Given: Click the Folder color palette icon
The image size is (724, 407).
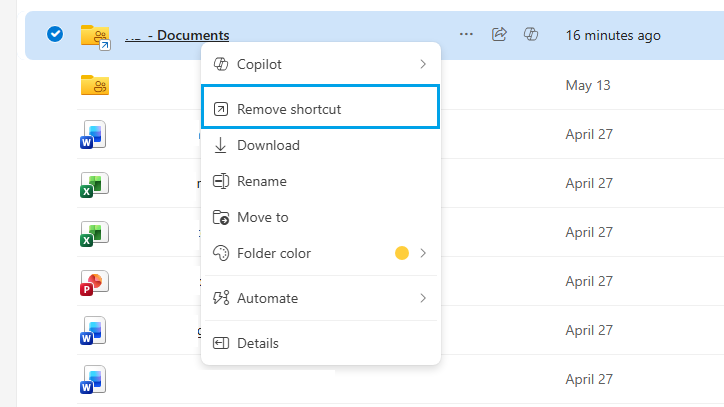Looking at the screenshot, I should click(x=221, y=253).
